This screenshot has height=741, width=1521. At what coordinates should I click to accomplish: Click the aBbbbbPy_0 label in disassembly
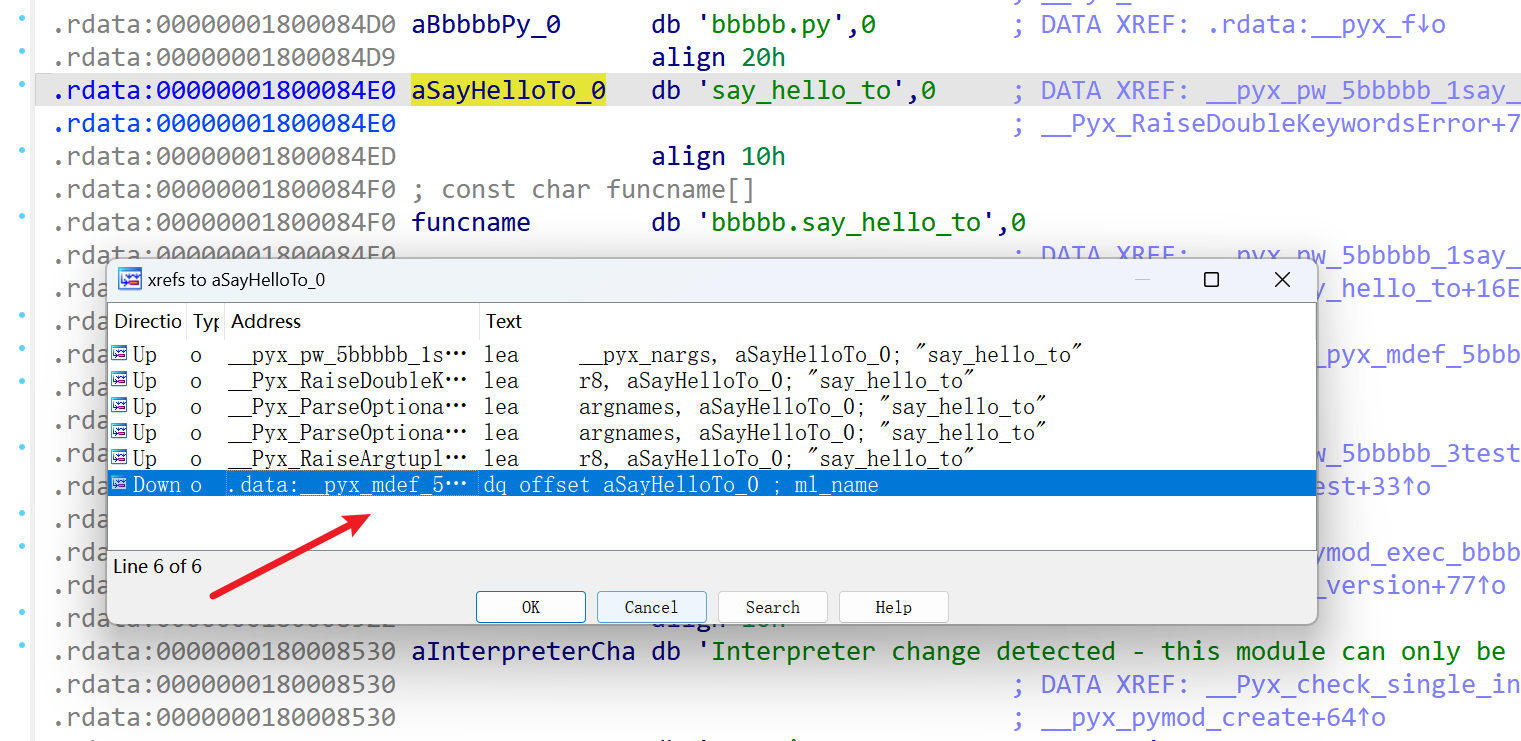486,25
